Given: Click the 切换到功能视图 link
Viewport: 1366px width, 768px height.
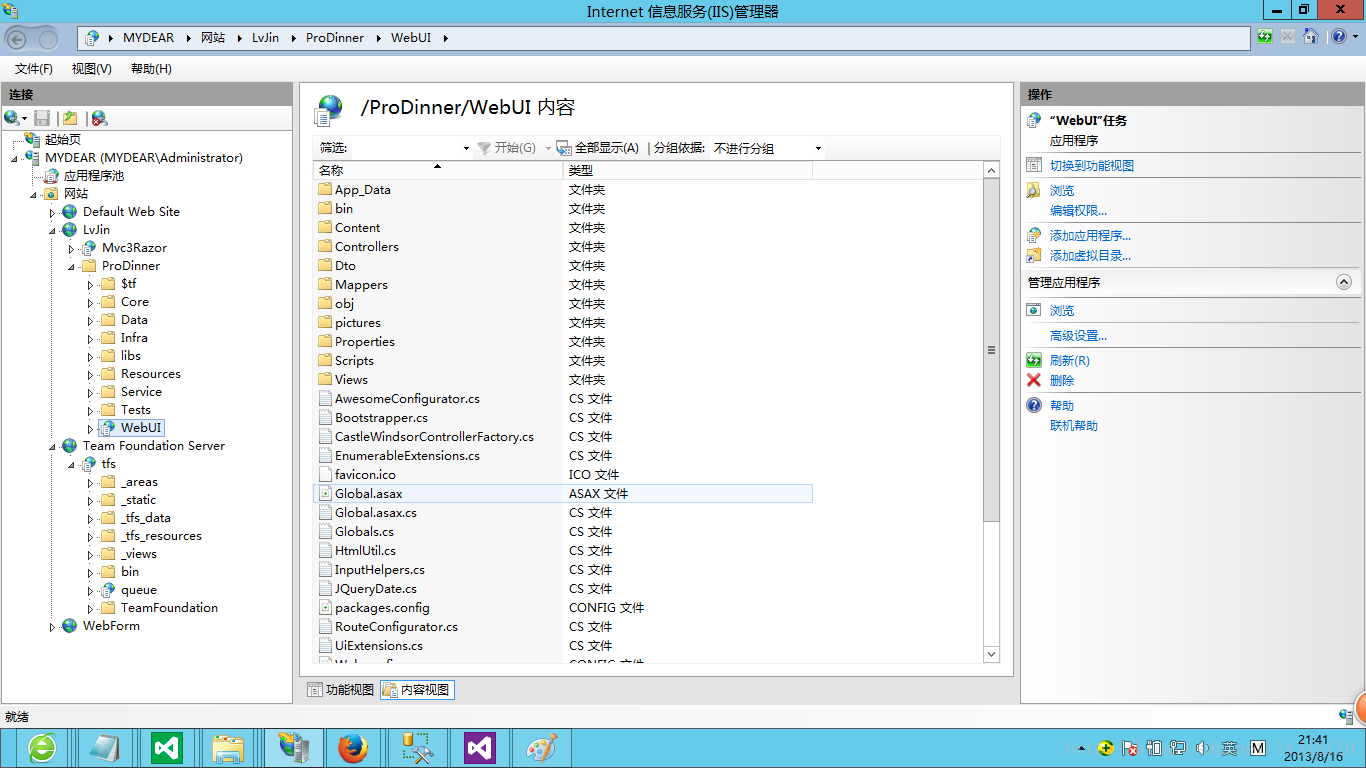Looking at the screenshot, I should (x=1092, y=166).
